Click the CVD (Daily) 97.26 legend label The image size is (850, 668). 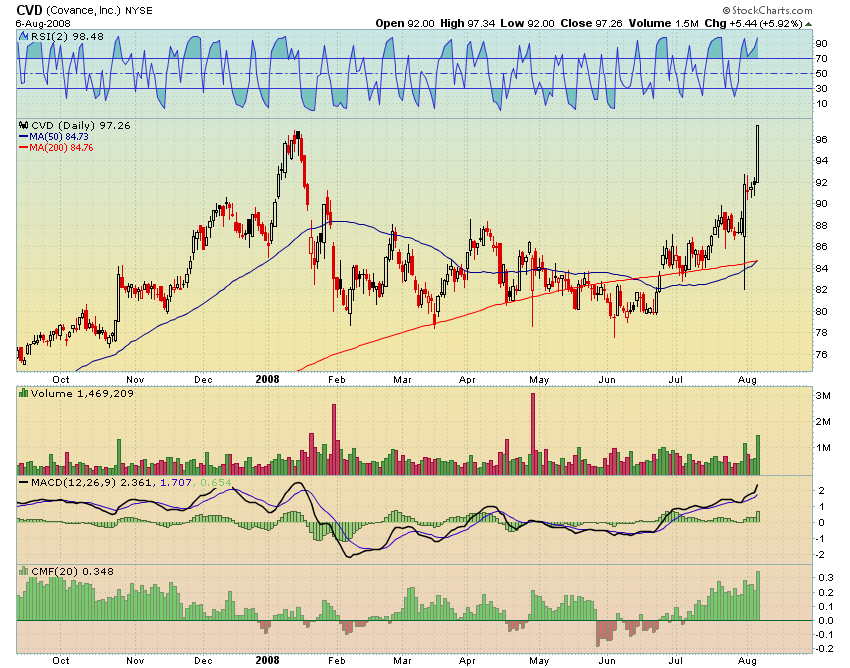coord(81,125)
